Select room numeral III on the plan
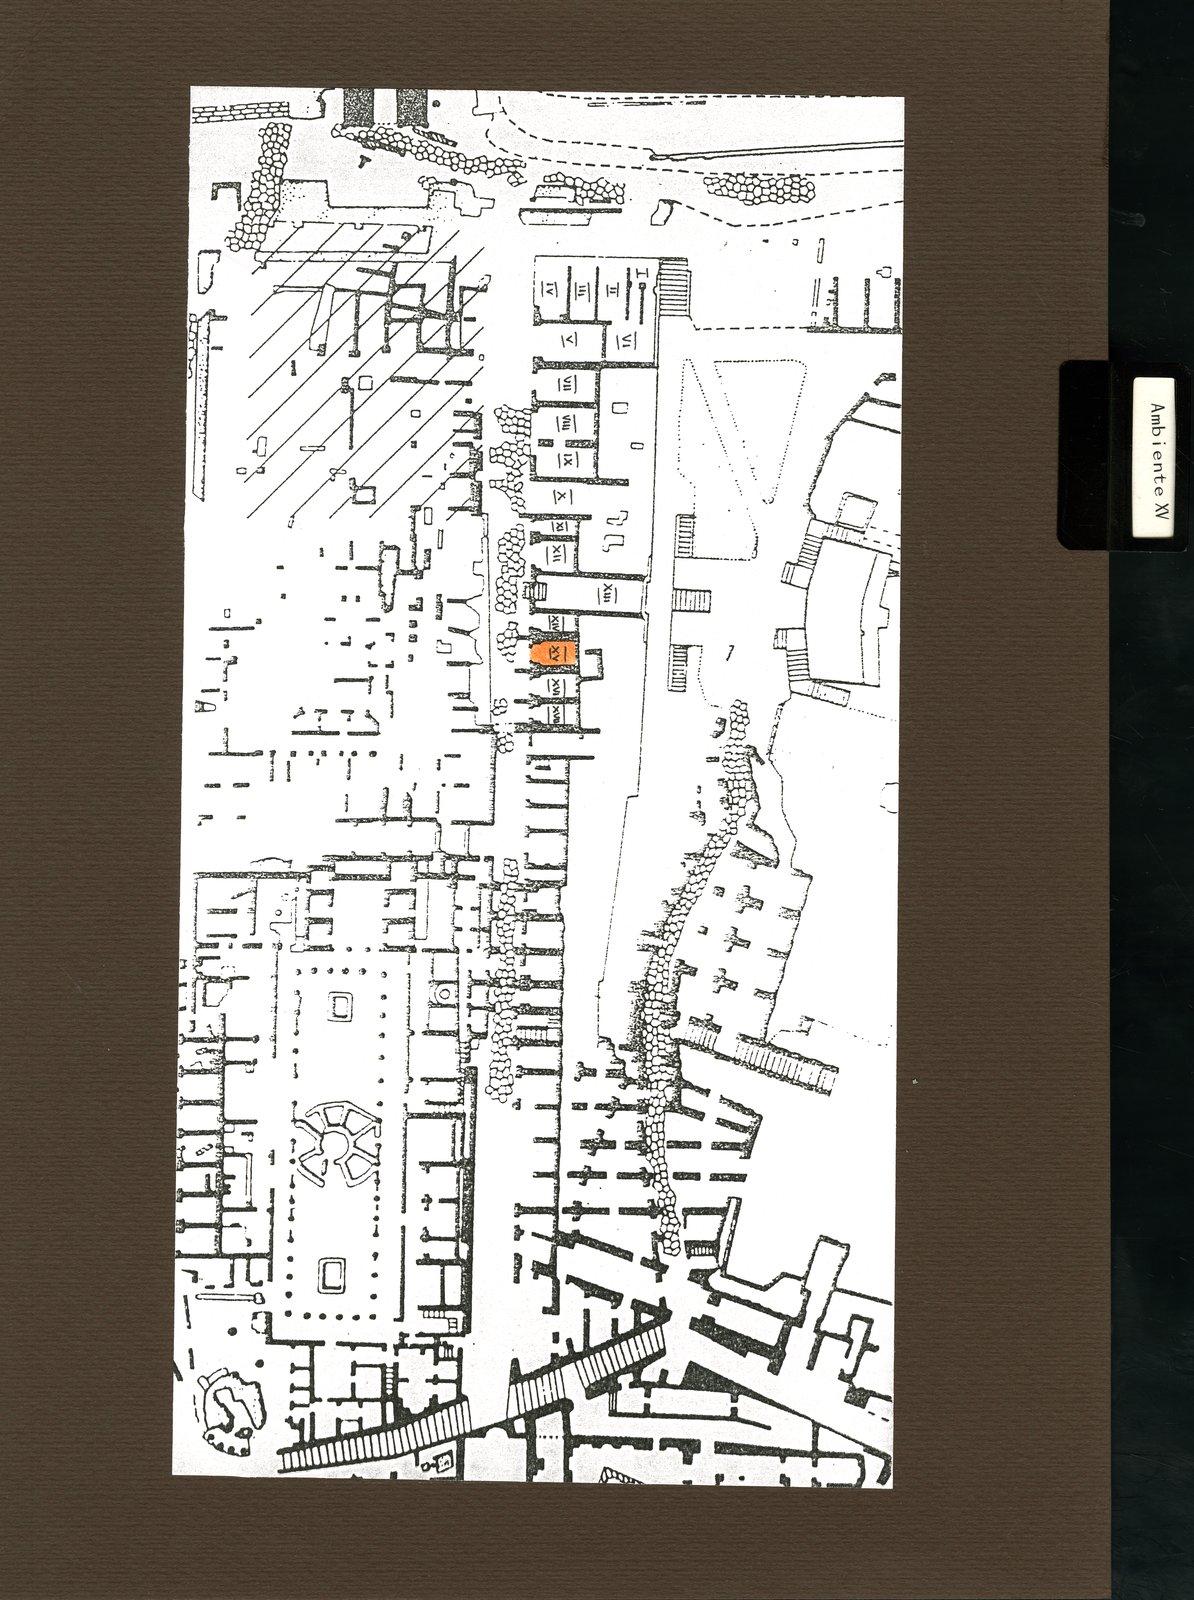This screenshot has height=1600, width=1194. pos(582,290)
